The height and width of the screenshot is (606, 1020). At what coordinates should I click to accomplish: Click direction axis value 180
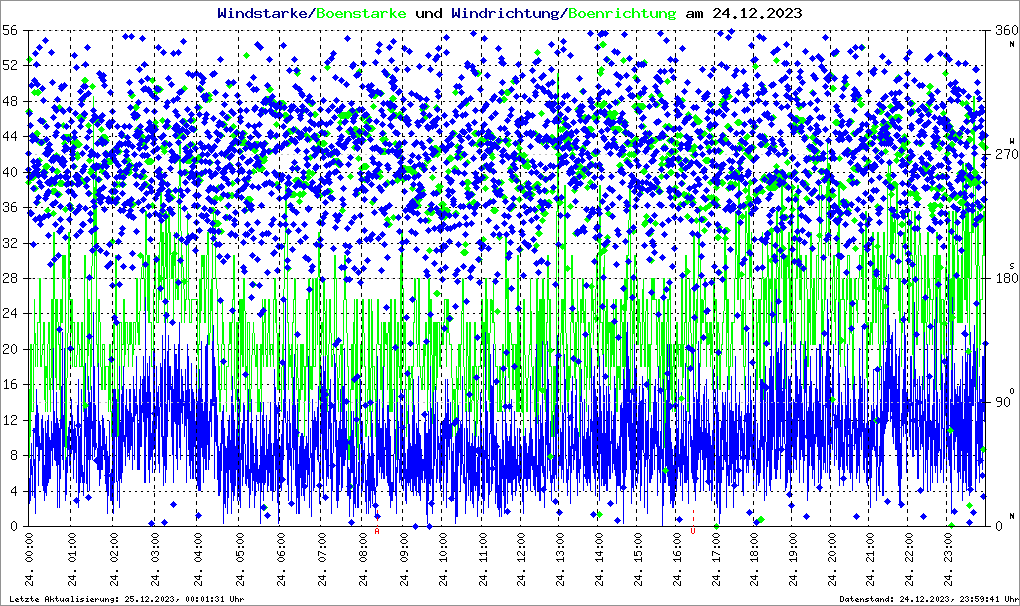coord(1006,278)
